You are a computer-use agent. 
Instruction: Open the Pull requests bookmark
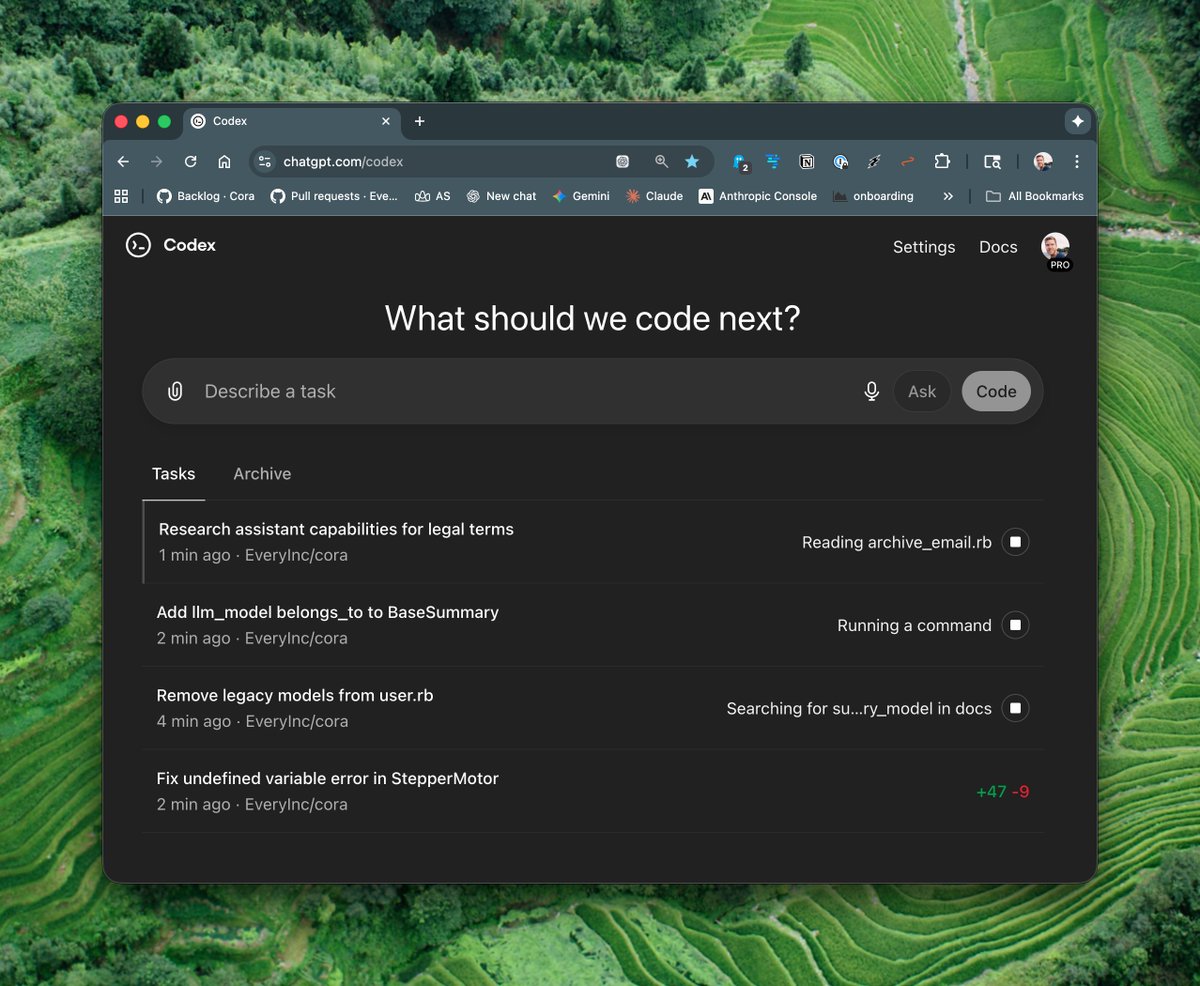pos(334,196)
